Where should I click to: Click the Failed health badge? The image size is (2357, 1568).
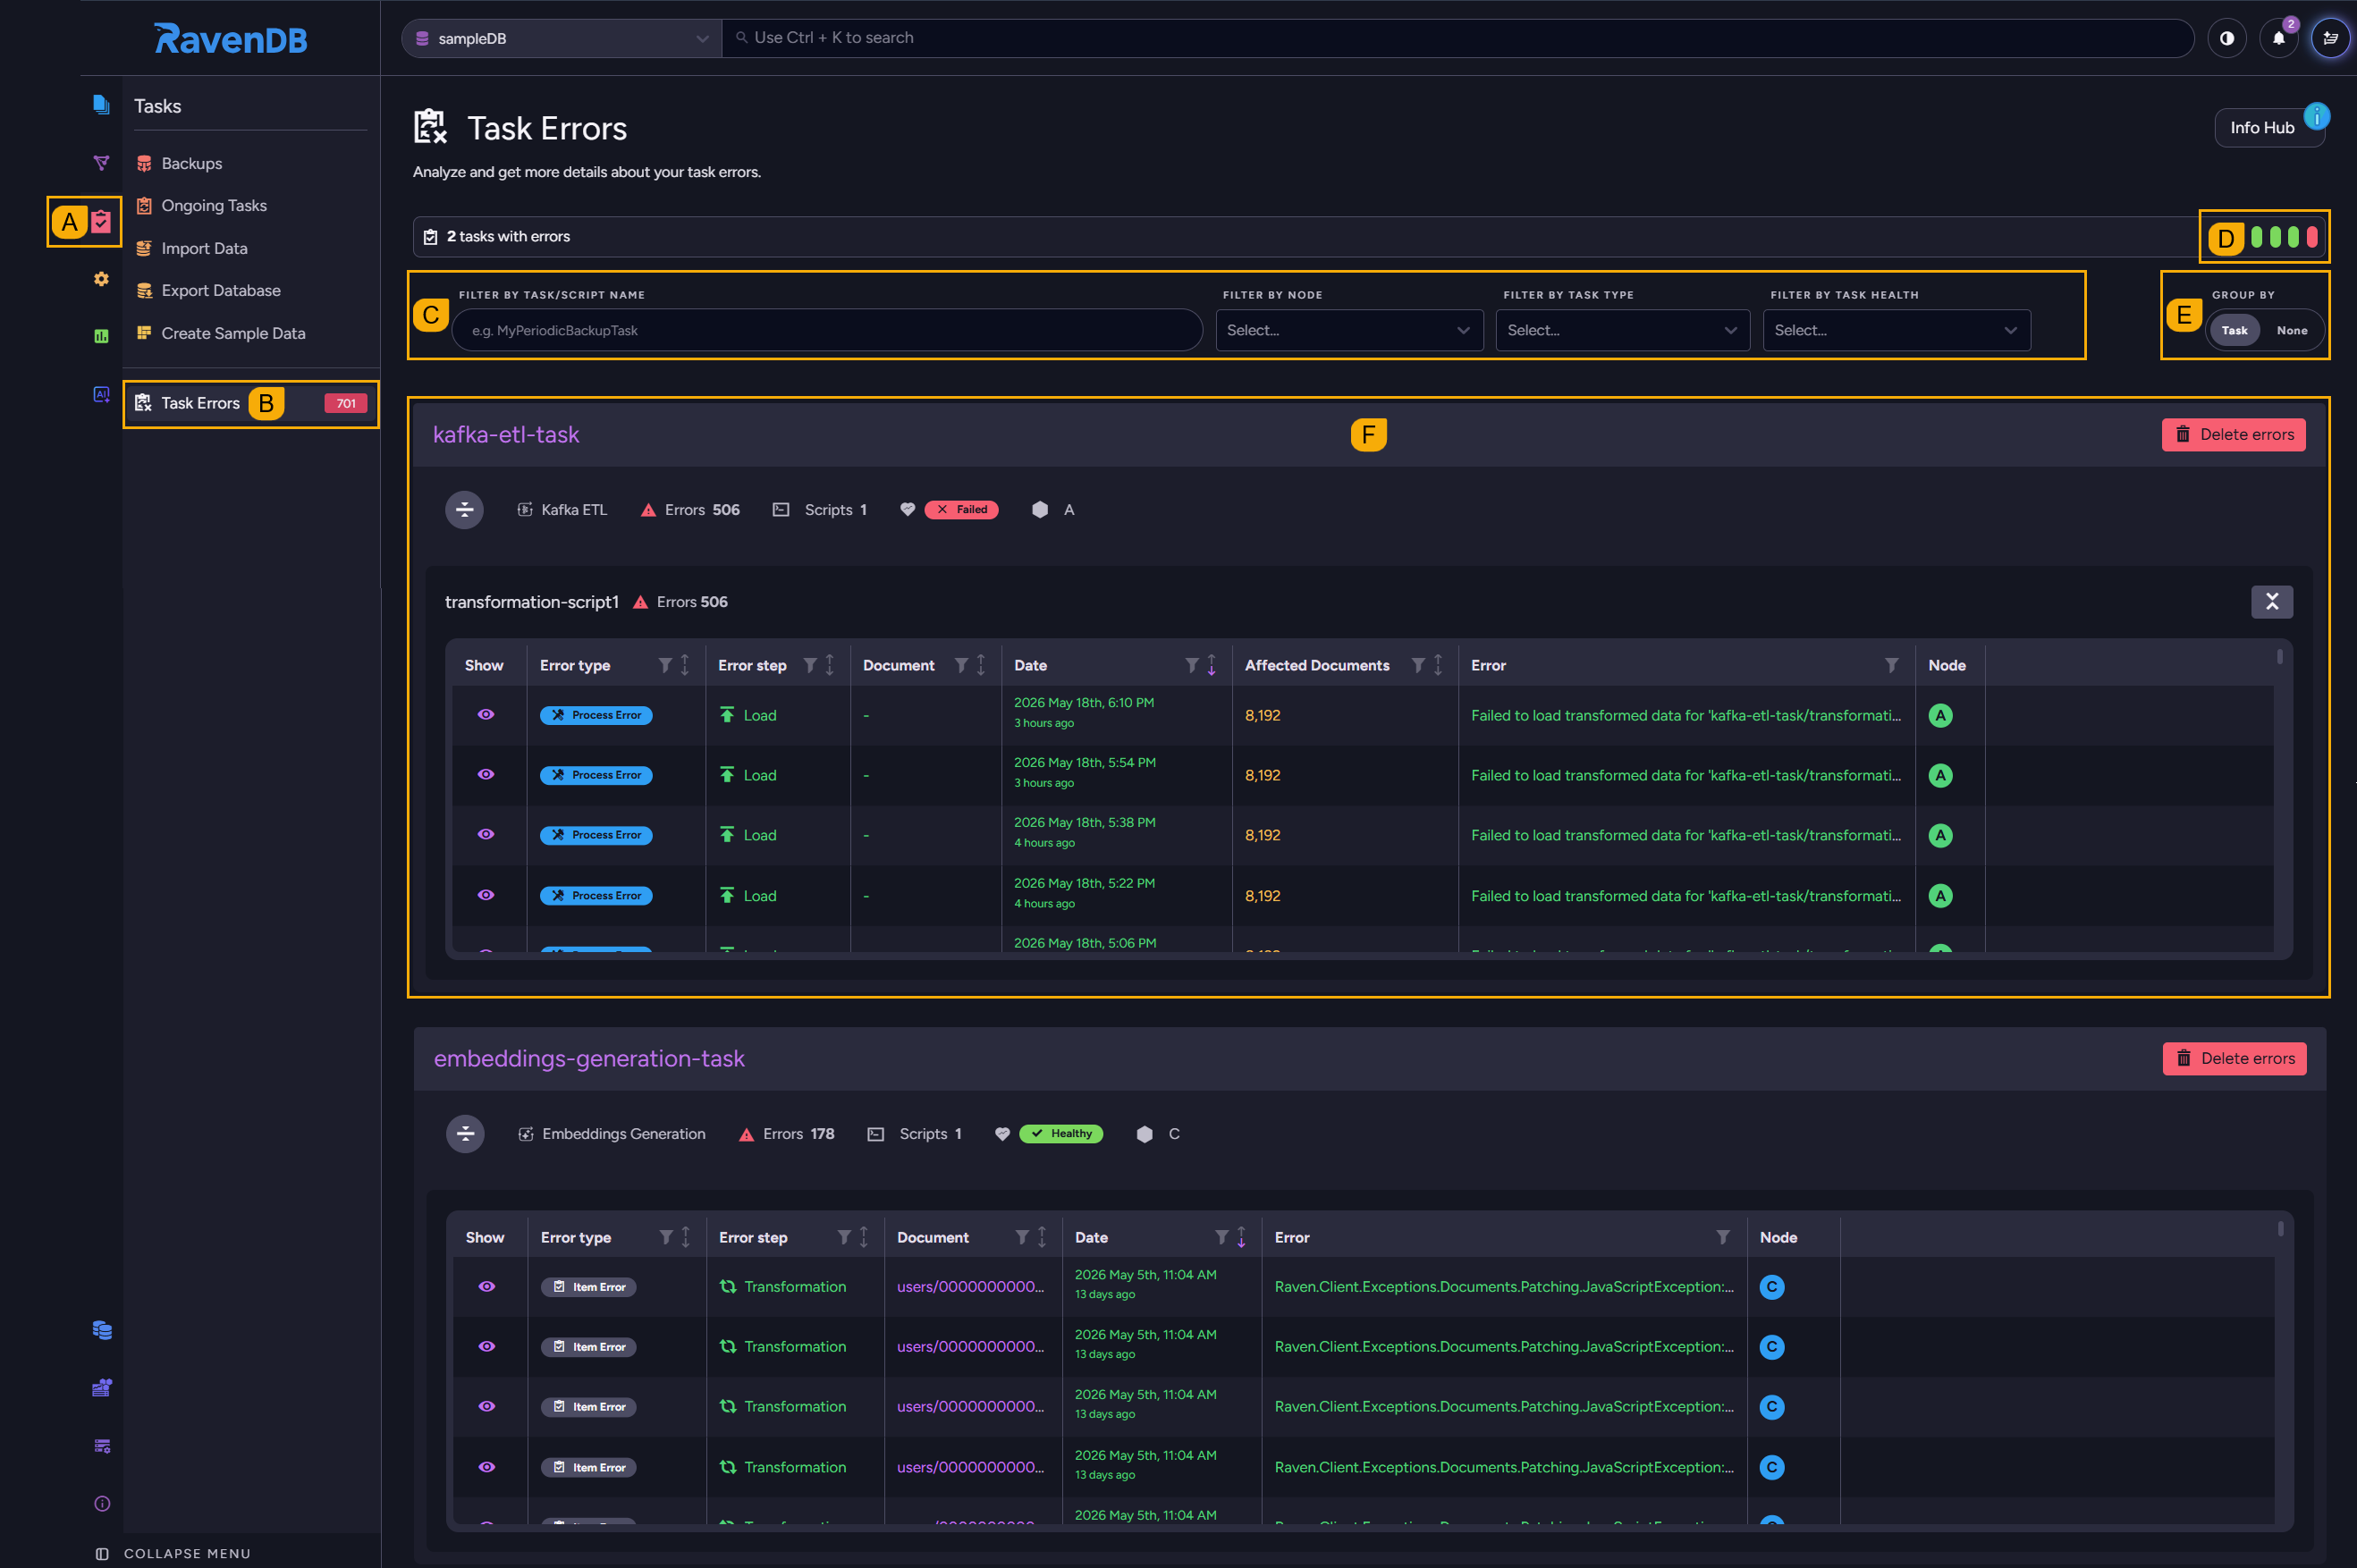click(961, 510)
